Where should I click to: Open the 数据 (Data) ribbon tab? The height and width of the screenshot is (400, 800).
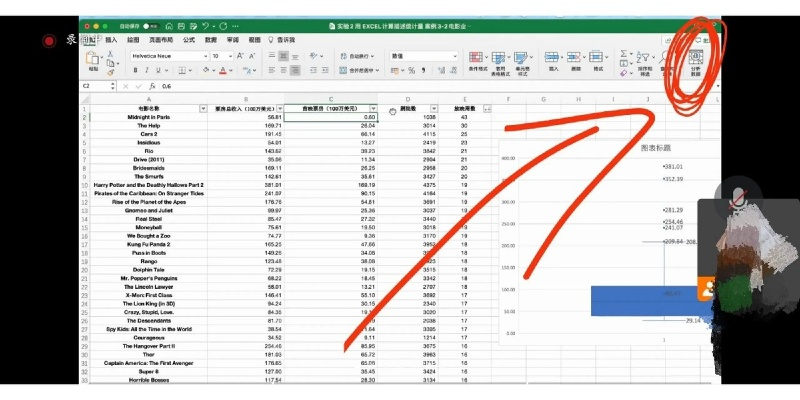[211, 40]
